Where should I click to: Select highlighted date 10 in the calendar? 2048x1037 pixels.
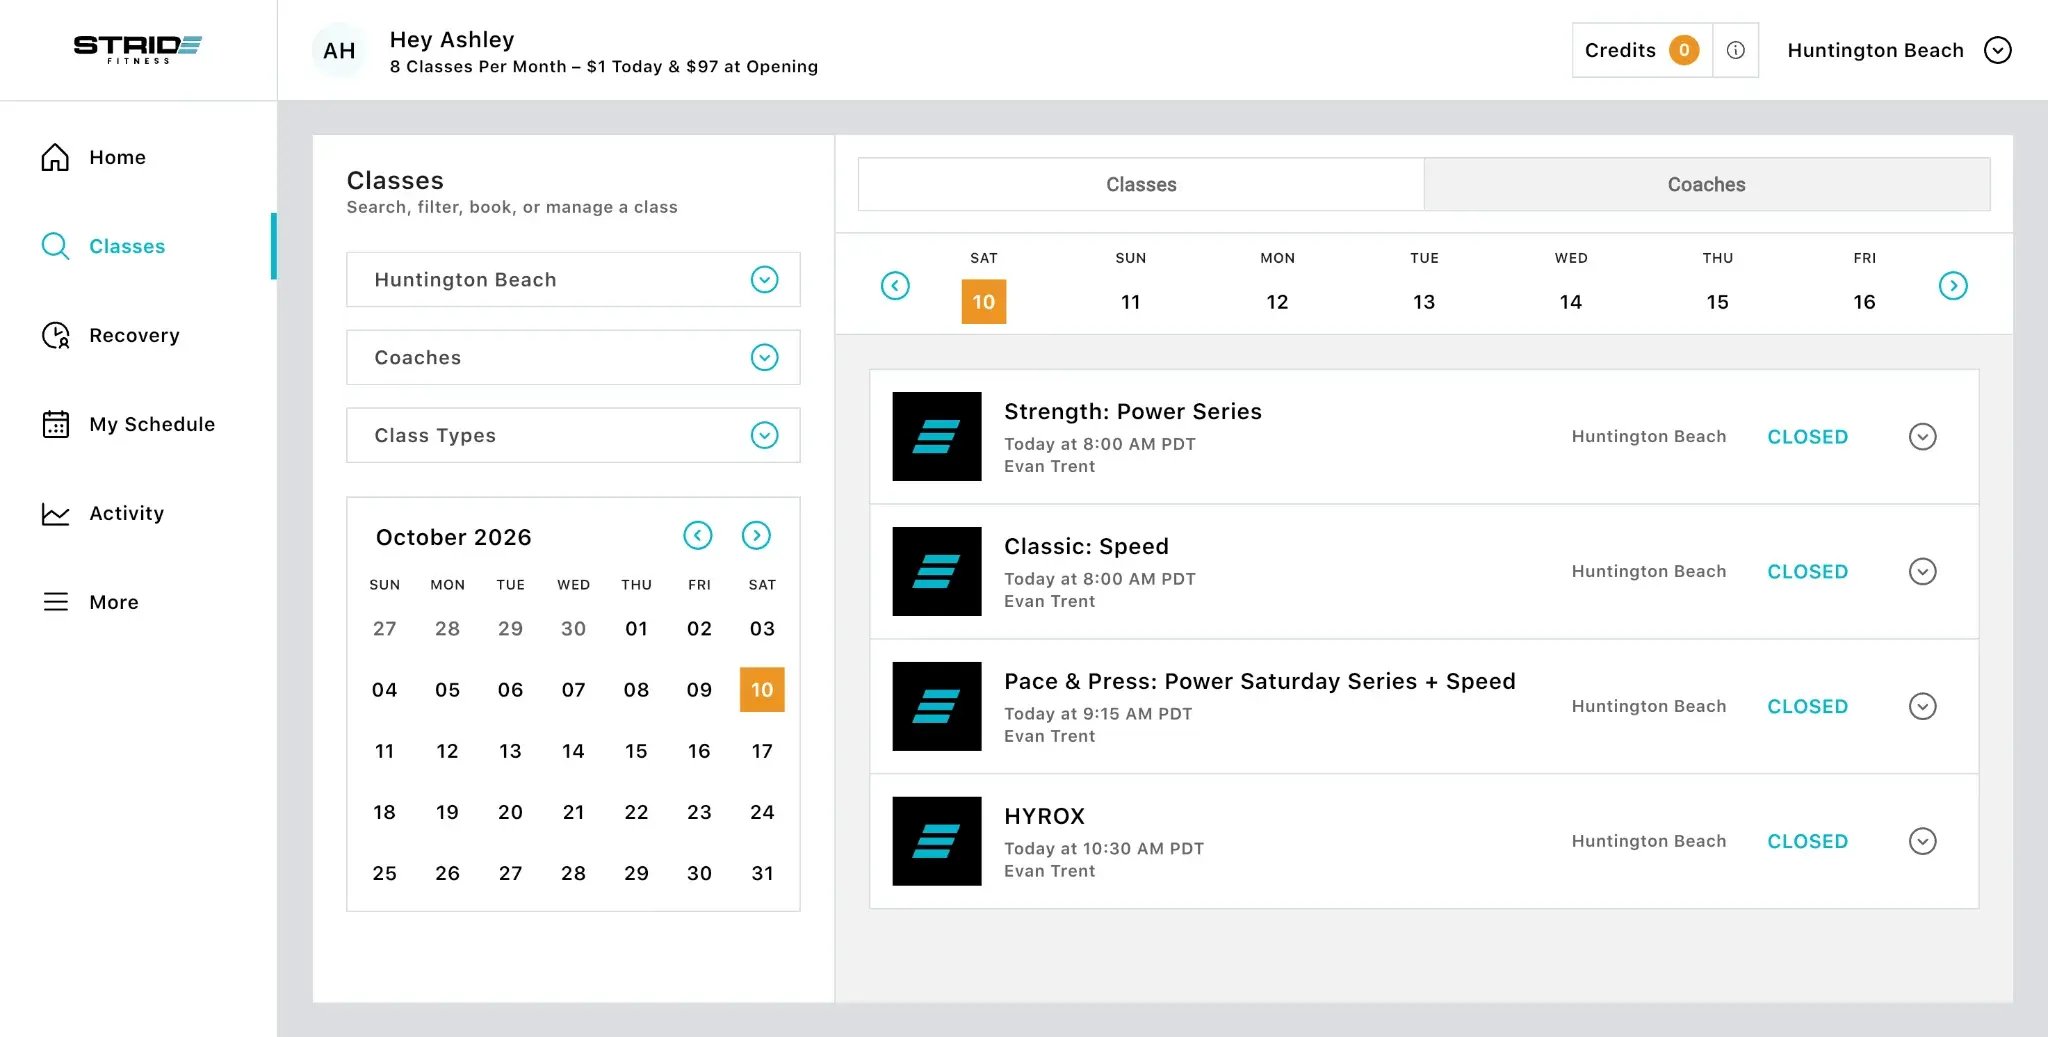click(762, 690)
